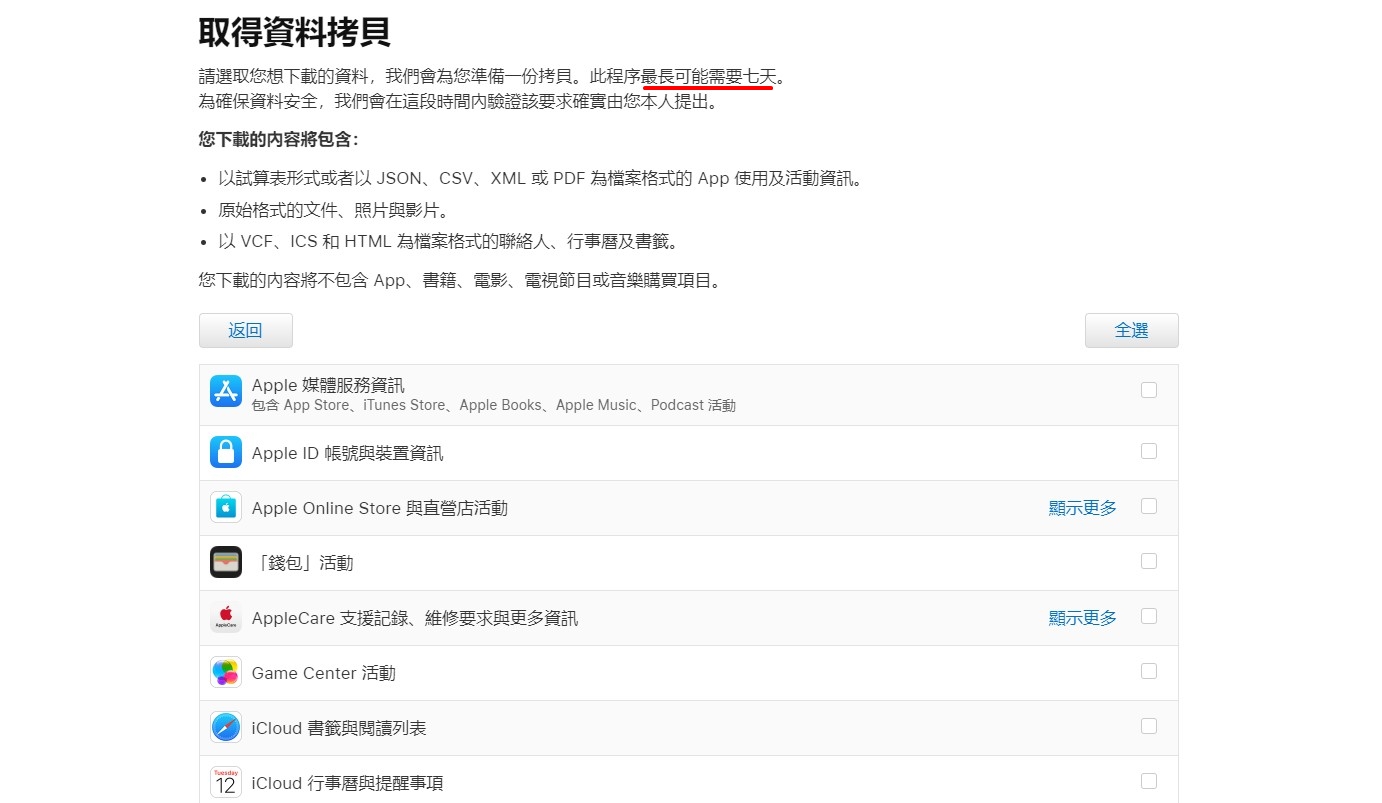1382x803 pixels.
Task: Click the AppleCare 支援記錄、維修要求與更多資訊 label
Action: point(415,618)
